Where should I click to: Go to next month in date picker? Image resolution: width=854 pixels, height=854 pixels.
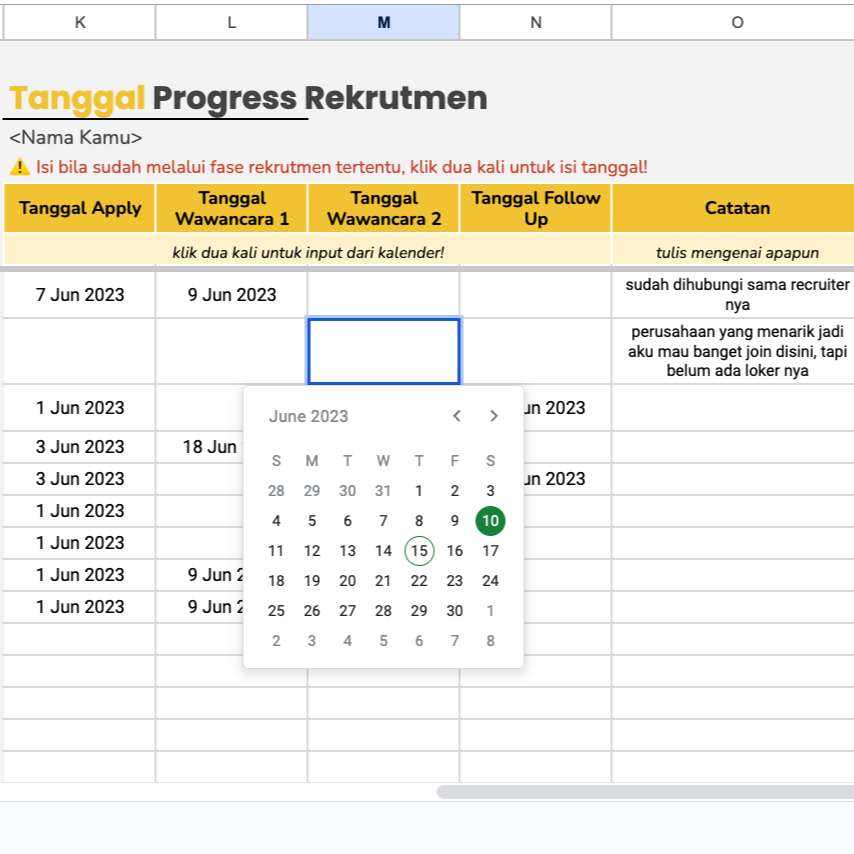tap(493, 416)
